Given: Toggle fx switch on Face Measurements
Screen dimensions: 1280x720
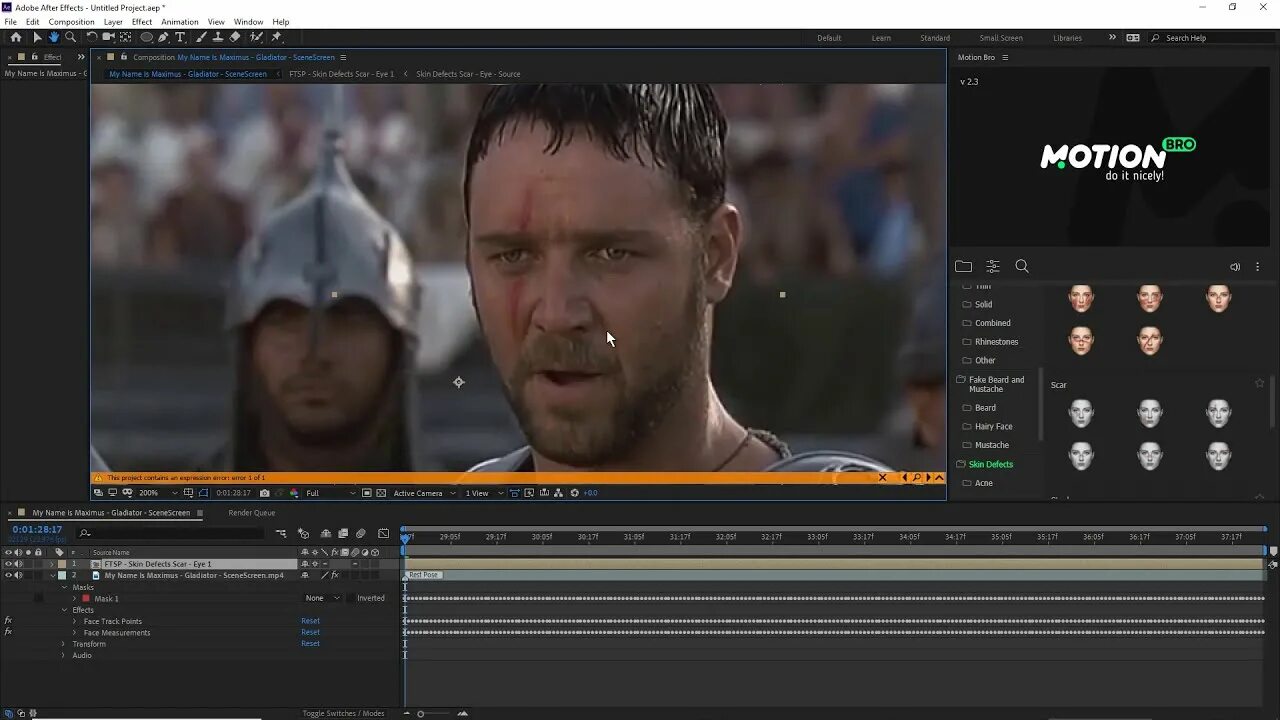Looking at the screenshot, I should 8,632.
